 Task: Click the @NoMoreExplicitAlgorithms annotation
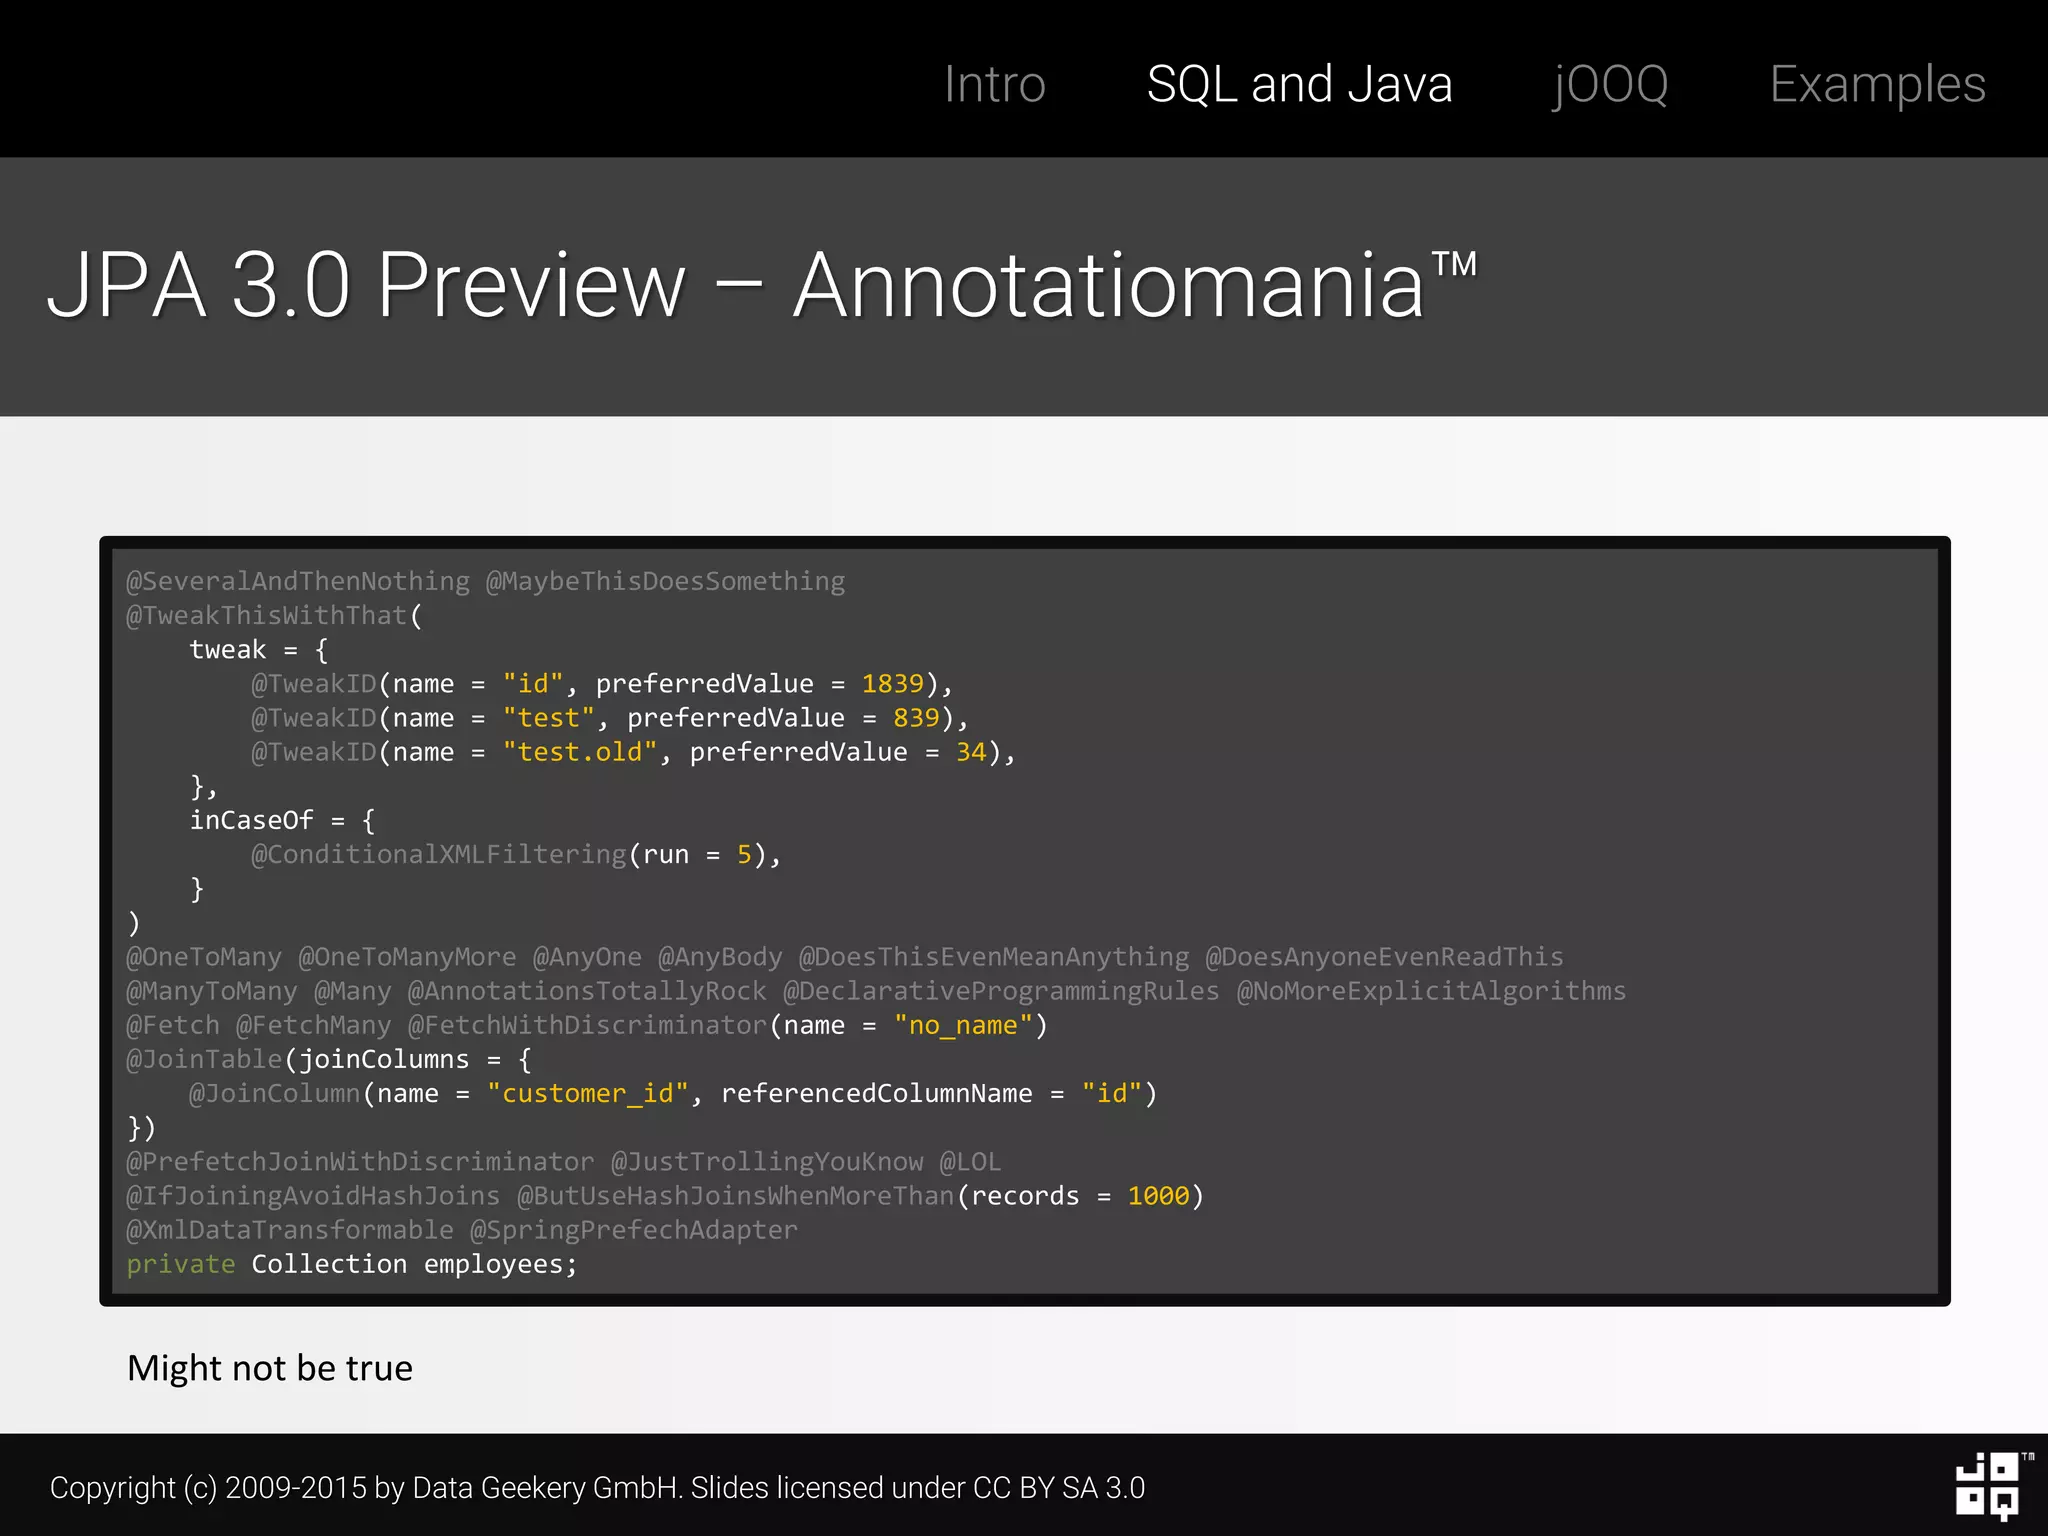pos(1431,991)
